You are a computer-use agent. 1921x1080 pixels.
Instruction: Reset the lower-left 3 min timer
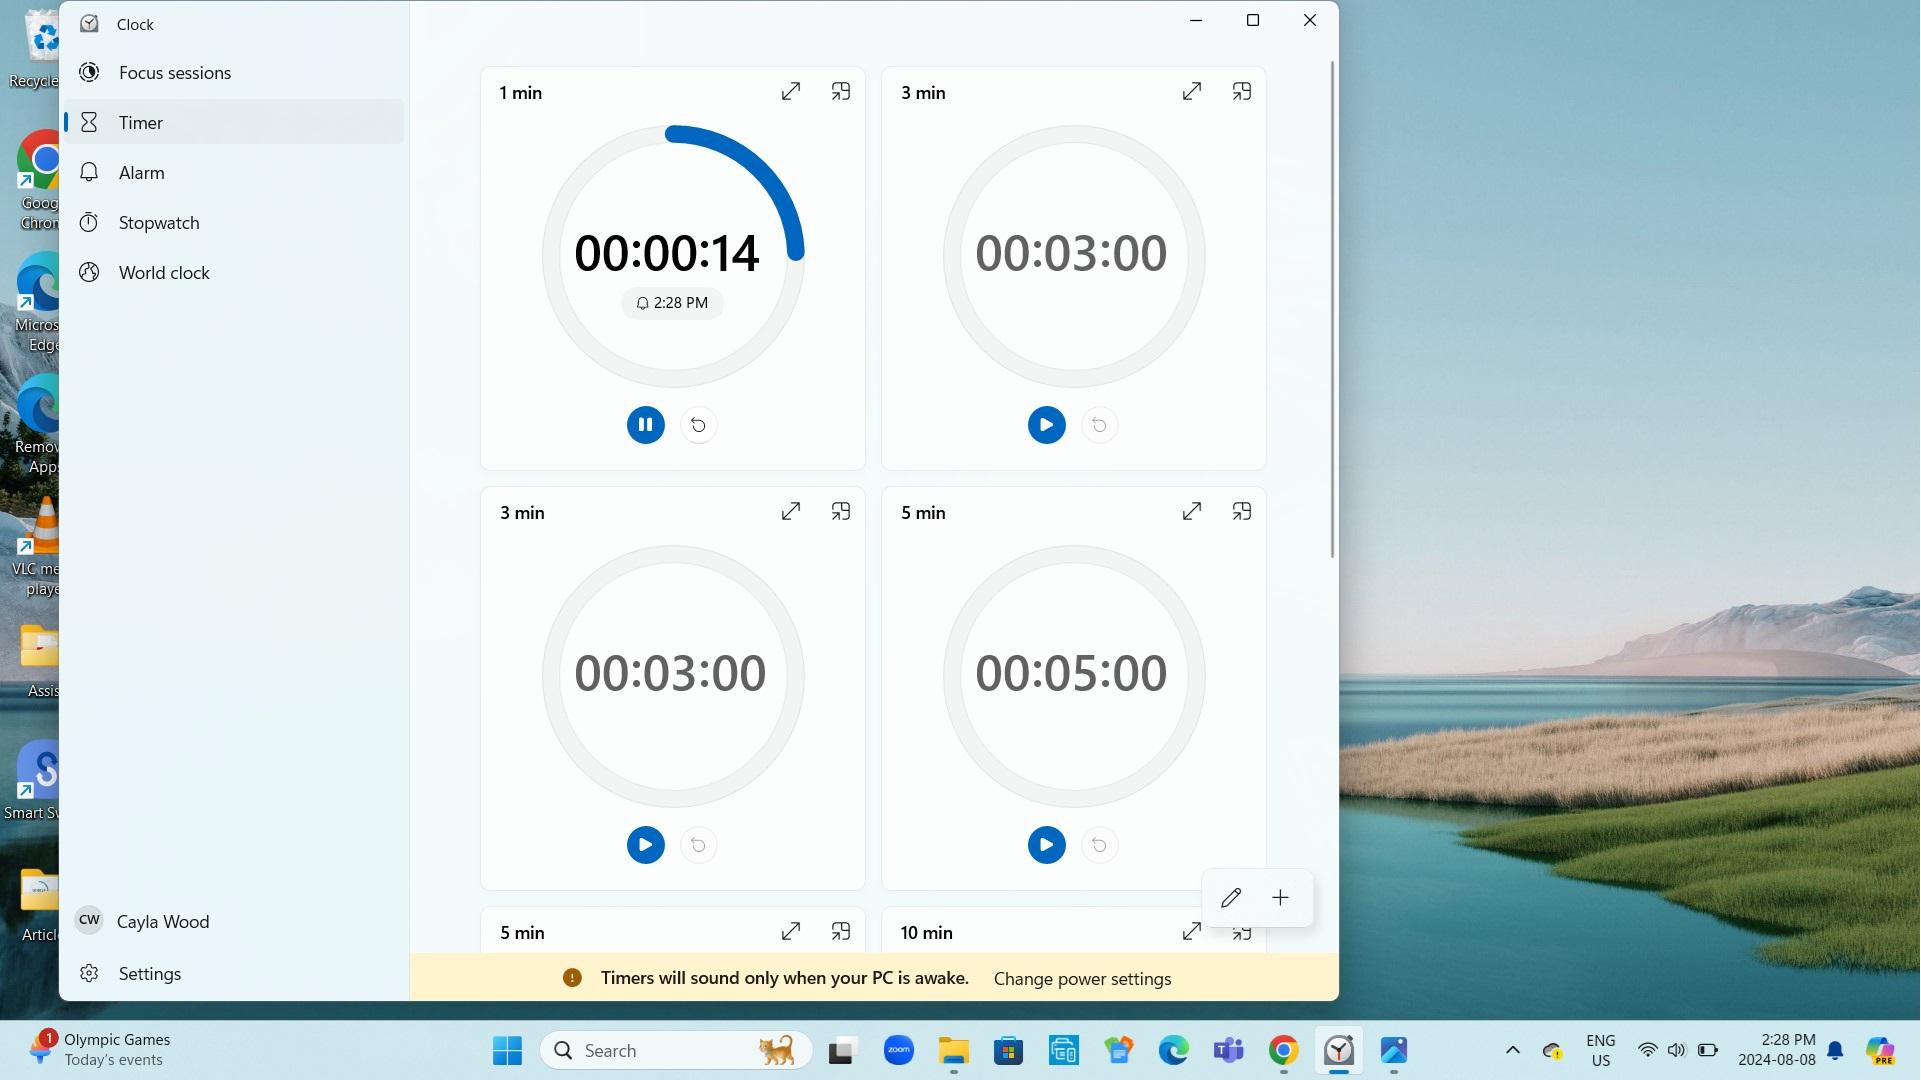(x=698, y=845)
